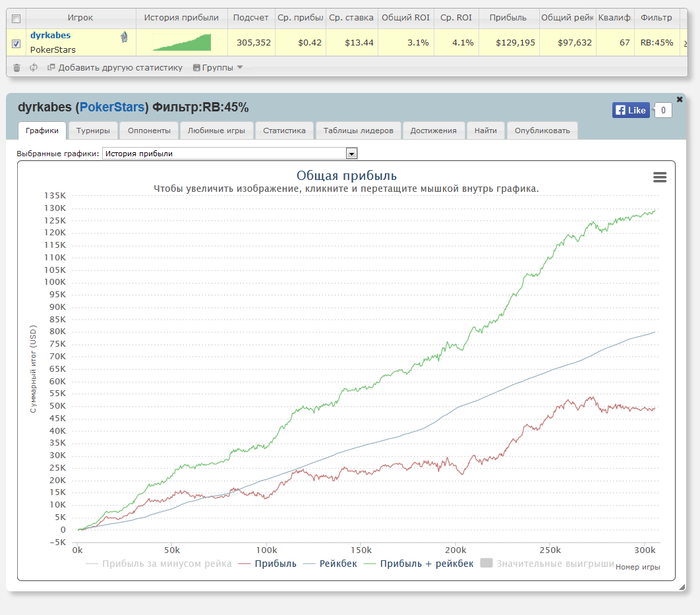Sort by the Ср. ставка column header
The height and width of the screenshot is (615, 700).
pos(351,18)
